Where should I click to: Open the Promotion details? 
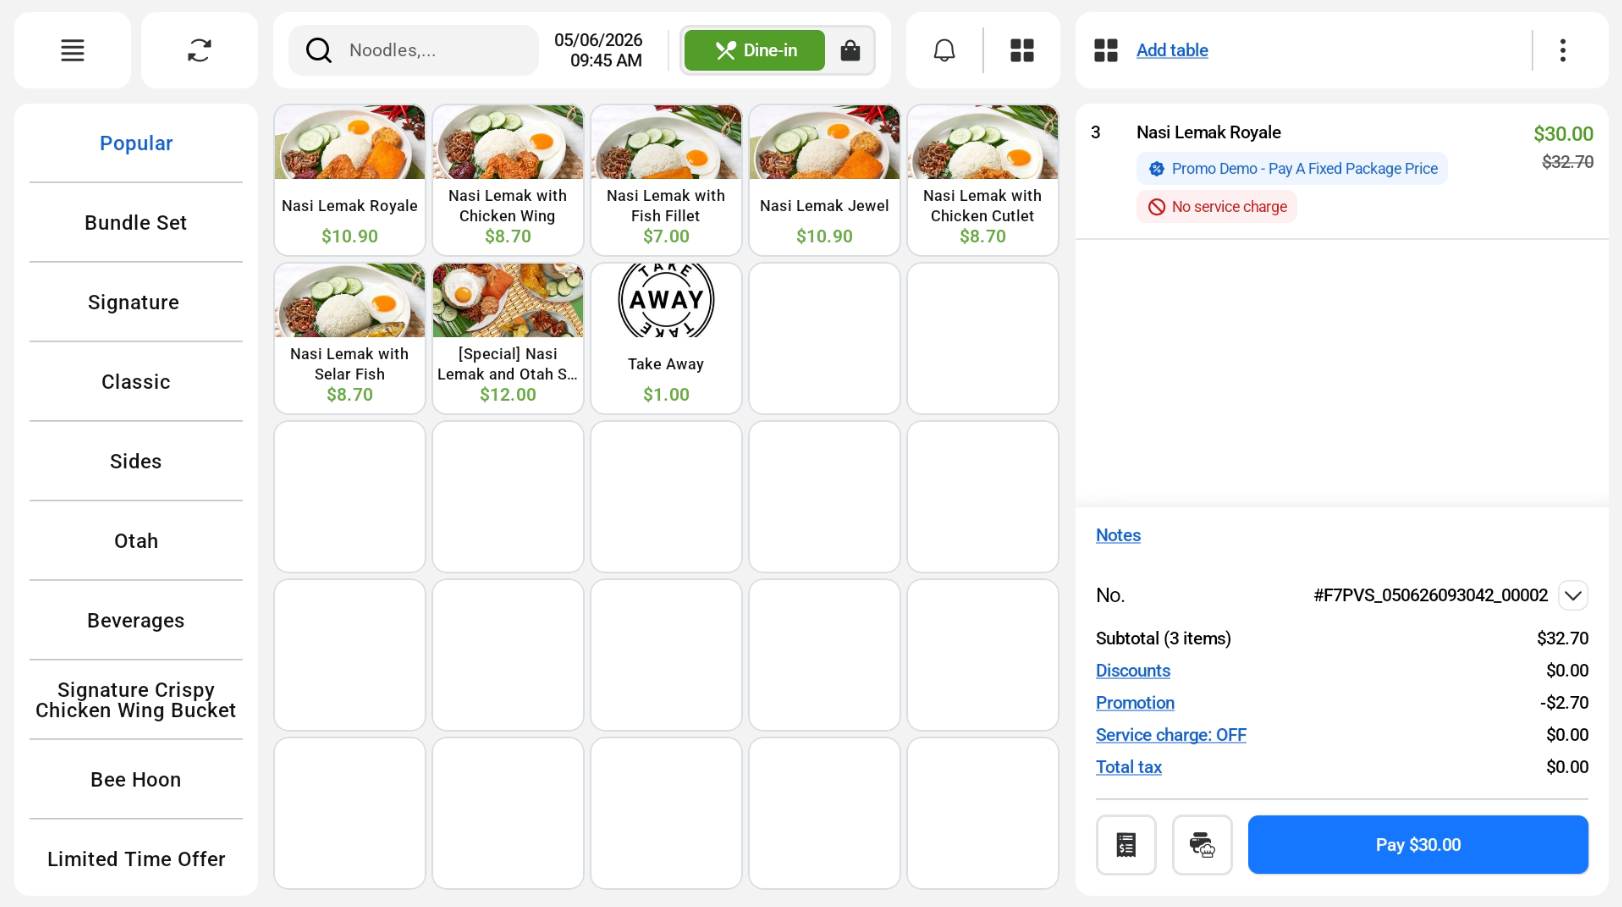[1135, 703]
